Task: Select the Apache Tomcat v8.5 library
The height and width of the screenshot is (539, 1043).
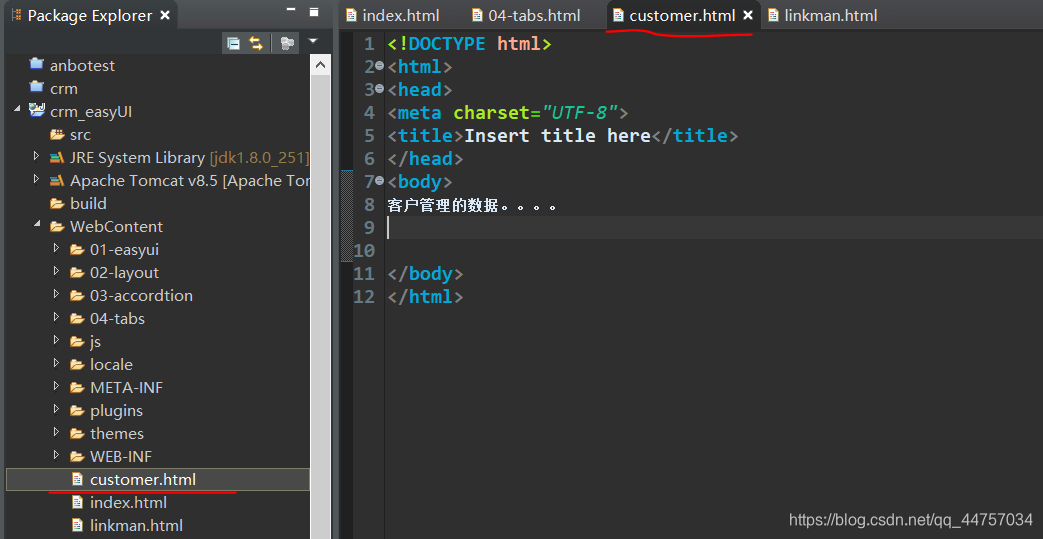Action: tap(190, 180)
